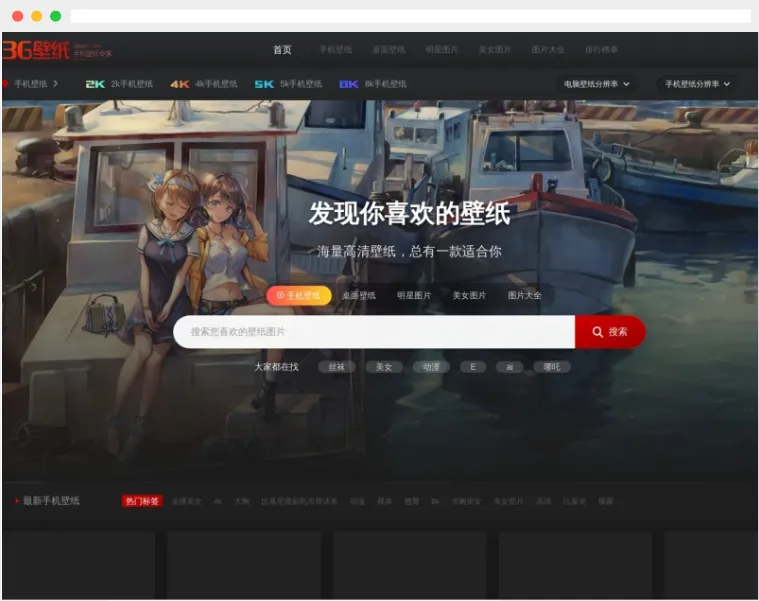The width and height of the screenshot is (759, 601).
Task: Open the 5K wallpaper icon
Action: pos(264,84)
